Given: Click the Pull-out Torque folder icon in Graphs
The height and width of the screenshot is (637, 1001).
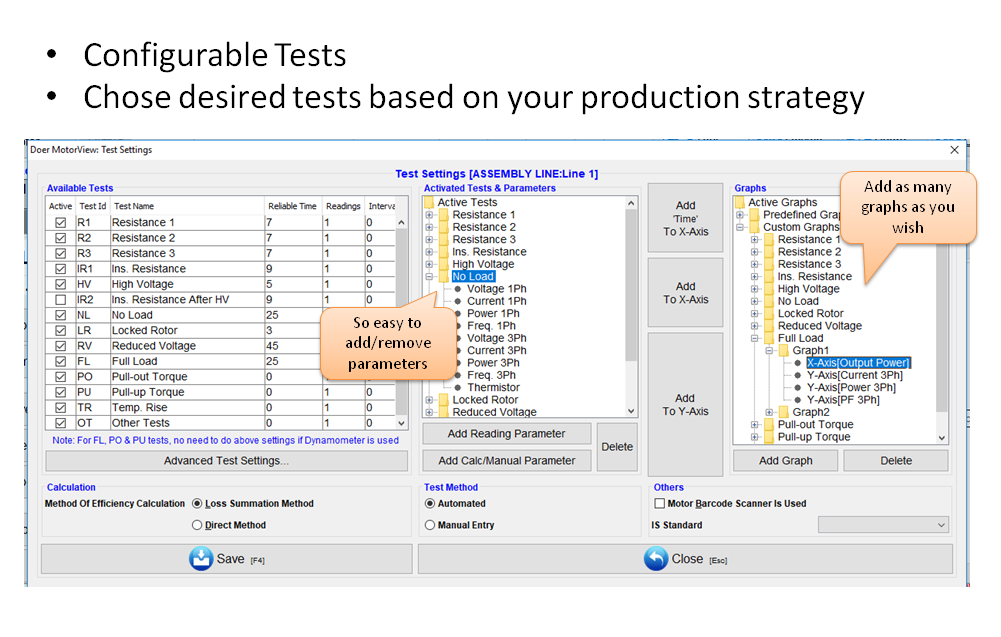Looking at the screenshot, I should click(770, 425).
